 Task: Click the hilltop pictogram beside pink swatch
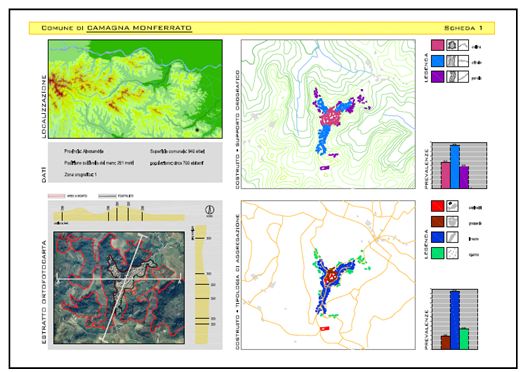coord(452,45)
